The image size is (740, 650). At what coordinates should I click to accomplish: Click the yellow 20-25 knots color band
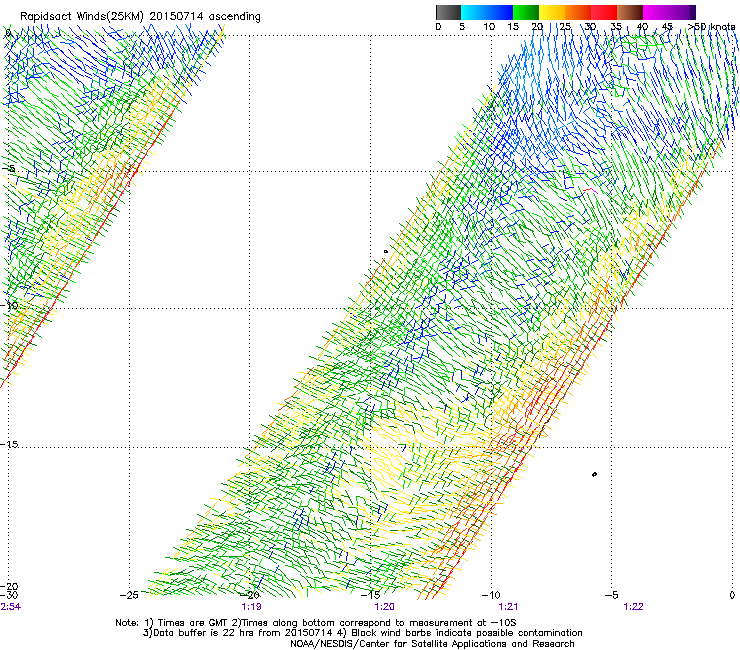[552, 12]
